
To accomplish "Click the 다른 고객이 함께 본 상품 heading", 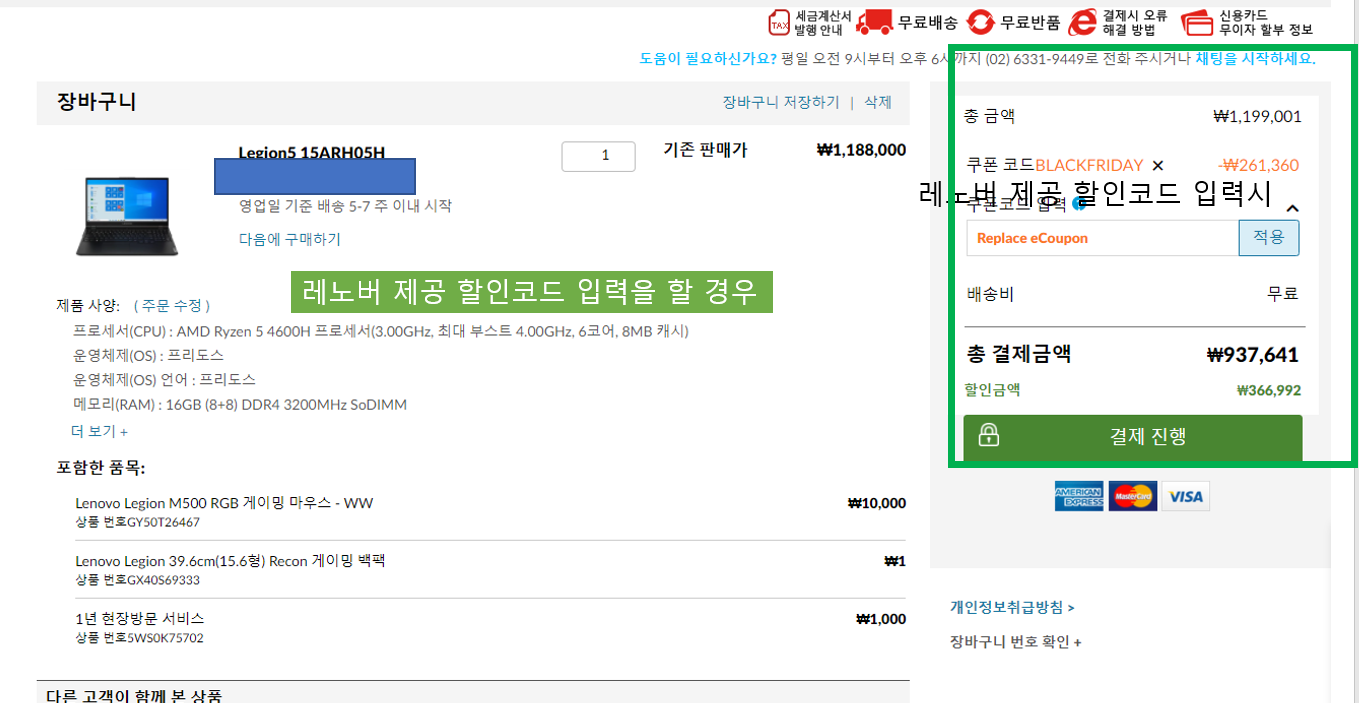I will point(134,695).
